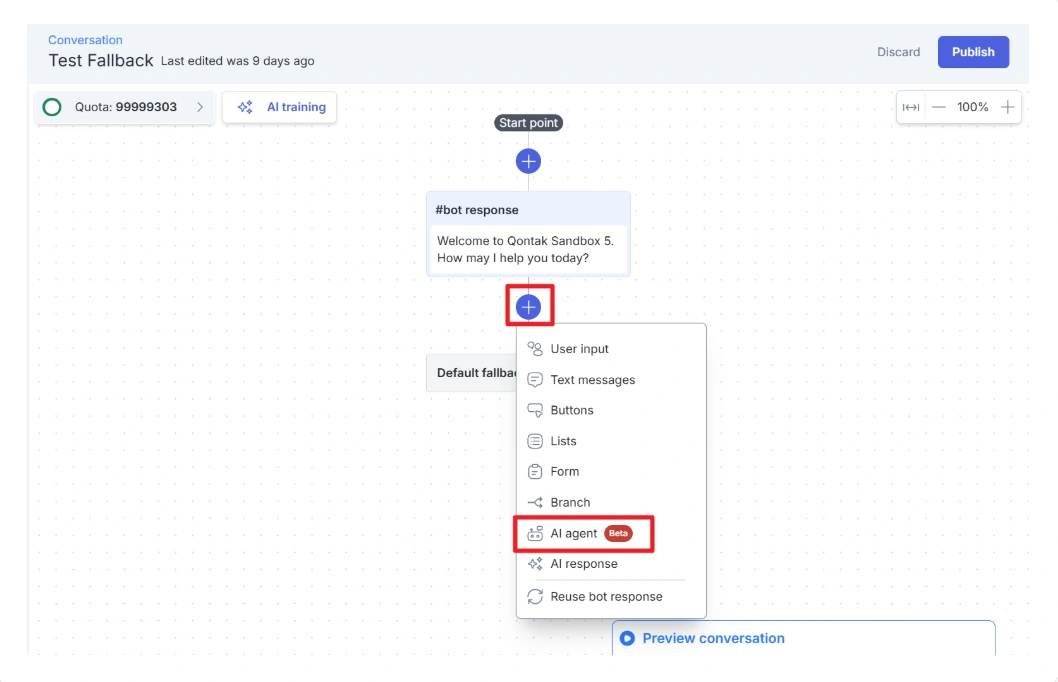The width and height of the screenshot is (1058, 682).
Task: Select the Default fallback node
Action: (472, 373)
